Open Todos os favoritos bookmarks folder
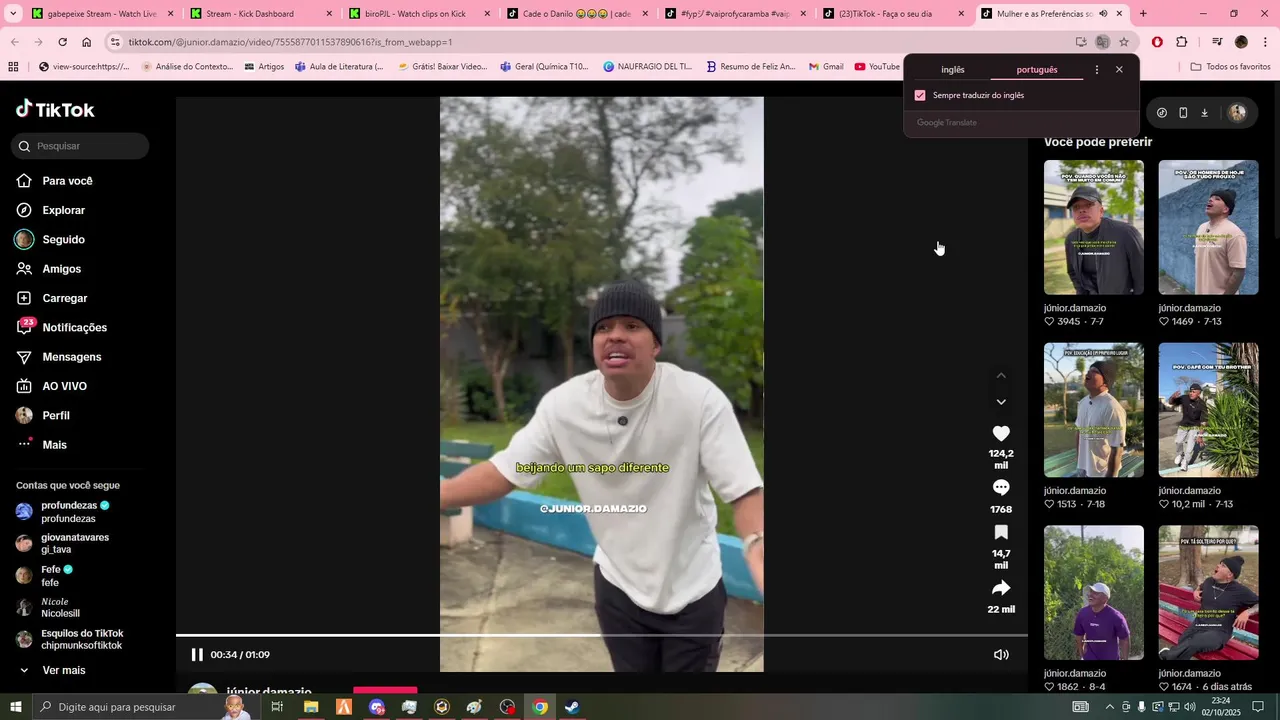The image size is (1280, 720). pos(1230,67)
